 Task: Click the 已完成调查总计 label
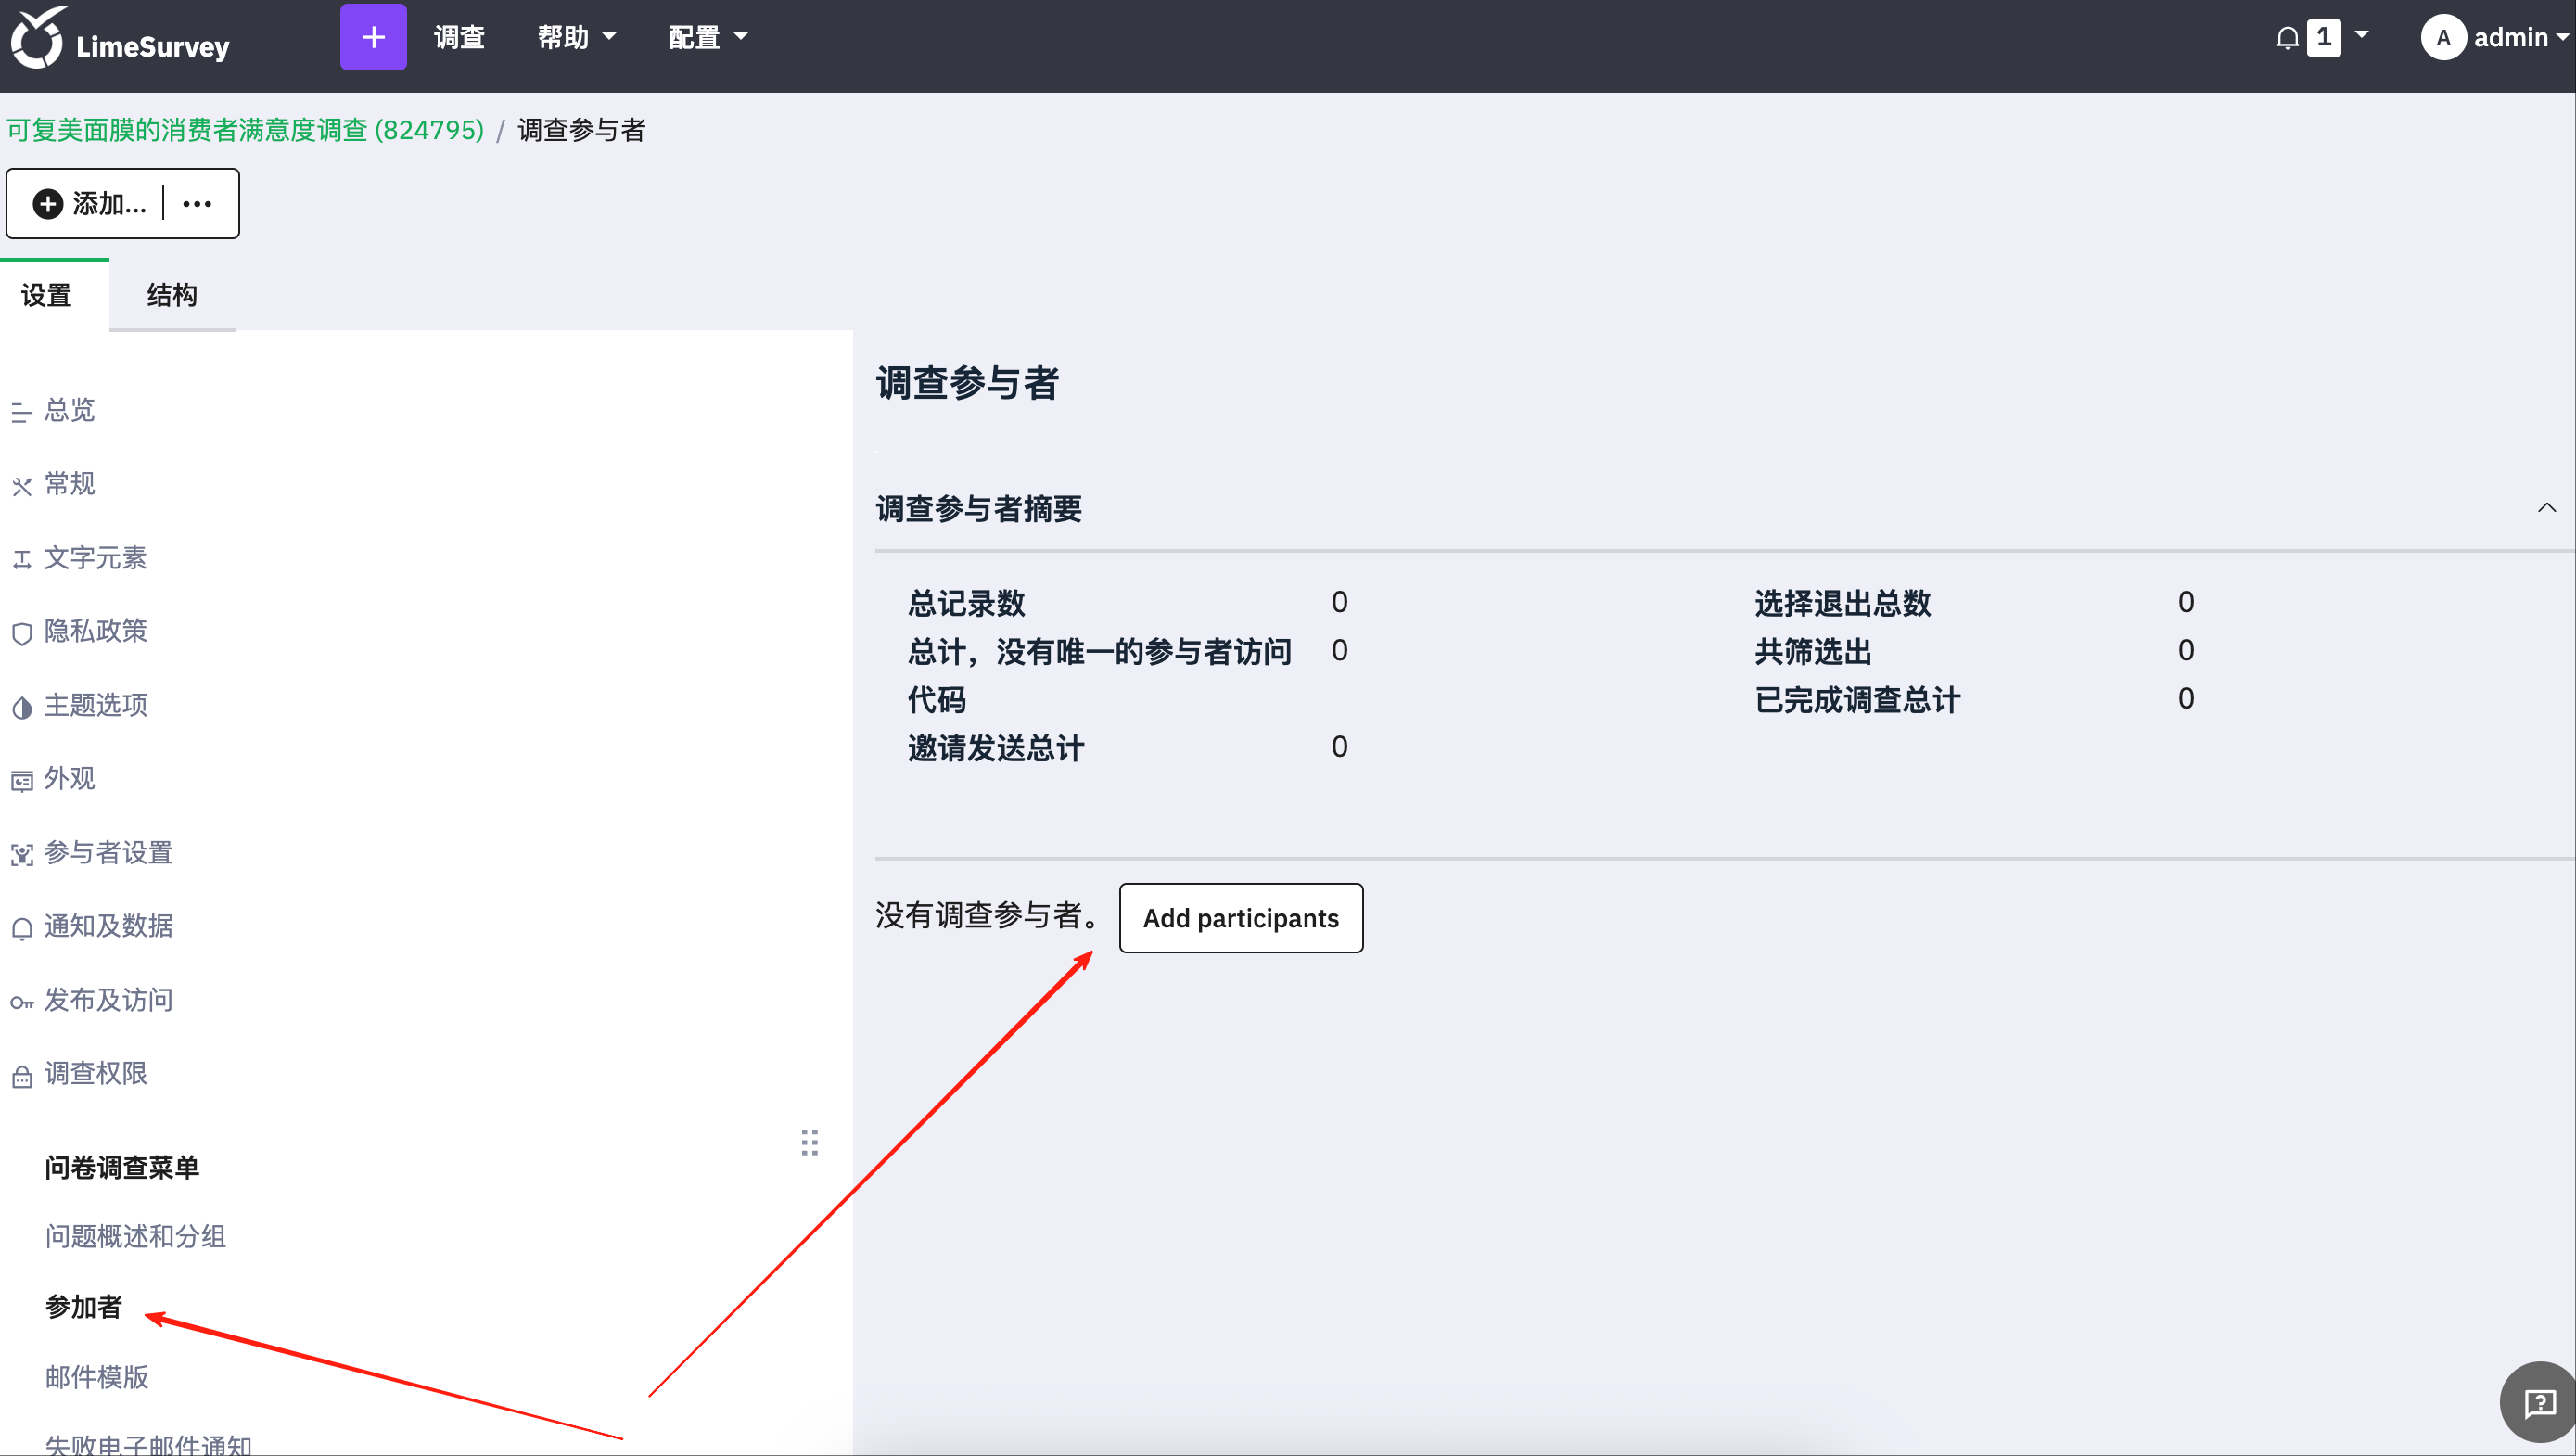1857,700
